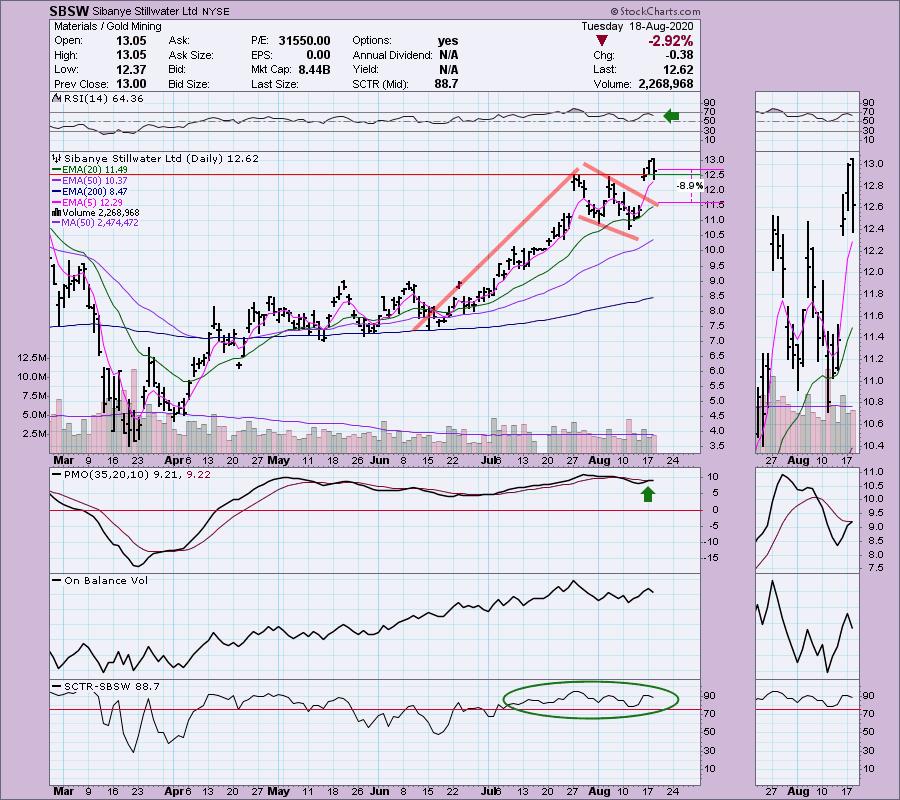Click the red down-triangle change indicator
Viewport: 900px width, 800px height.
click(602, 41)
